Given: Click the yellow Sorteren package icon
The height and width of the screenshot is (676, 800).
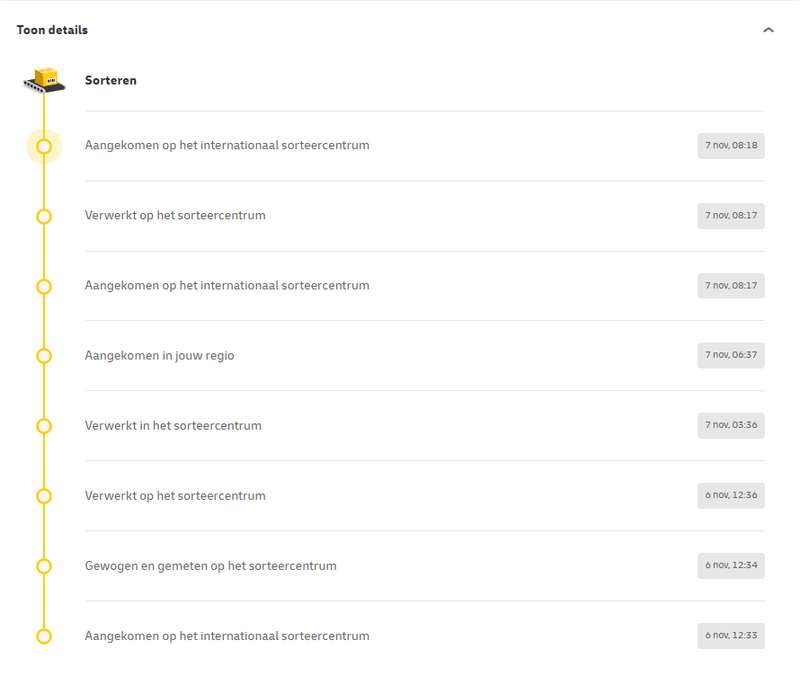Looking at the screenshot, I should pos(44,80).
